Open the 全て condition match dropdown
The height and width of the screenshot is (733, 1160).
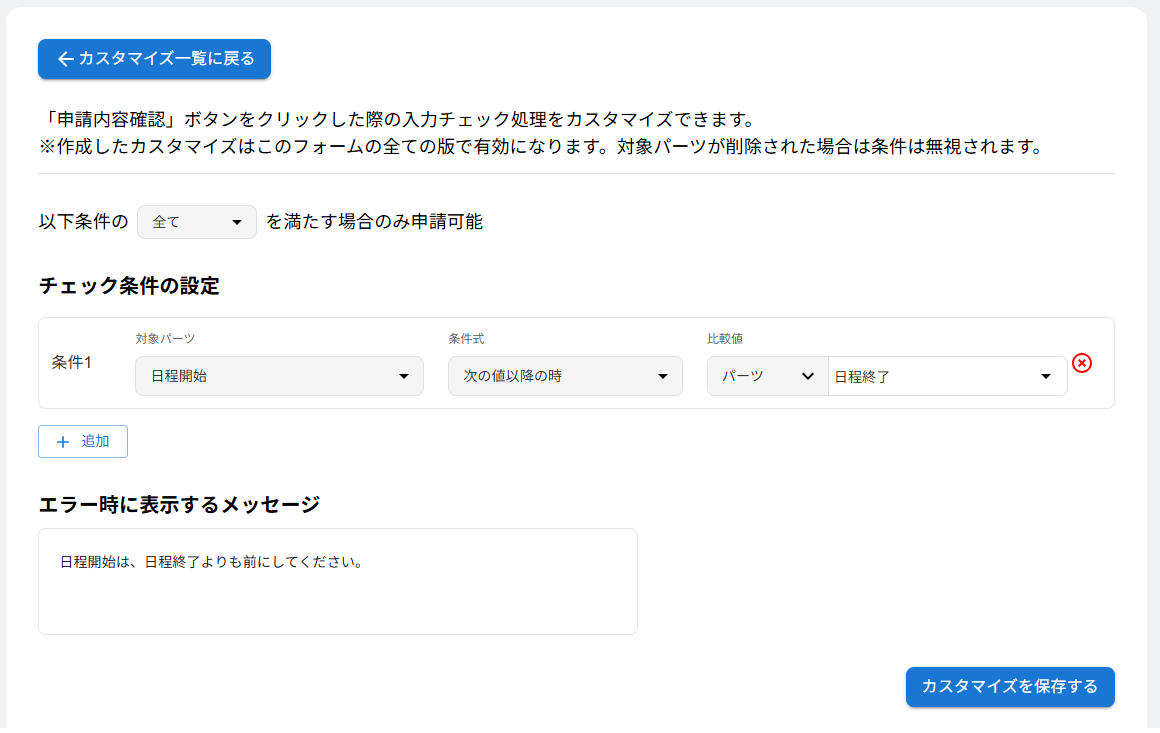(x=197, y=222)
